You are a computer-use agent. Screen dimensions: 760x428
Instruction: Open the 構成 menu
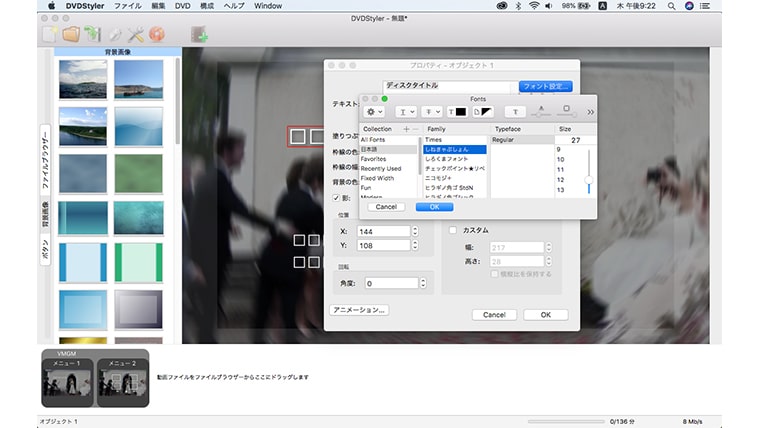click(x=207, y=6)
